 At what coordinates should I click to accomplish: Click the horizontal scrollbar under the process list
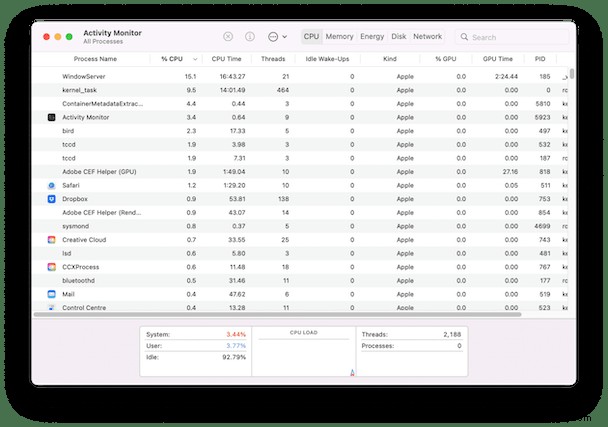[x=278, y=315]
